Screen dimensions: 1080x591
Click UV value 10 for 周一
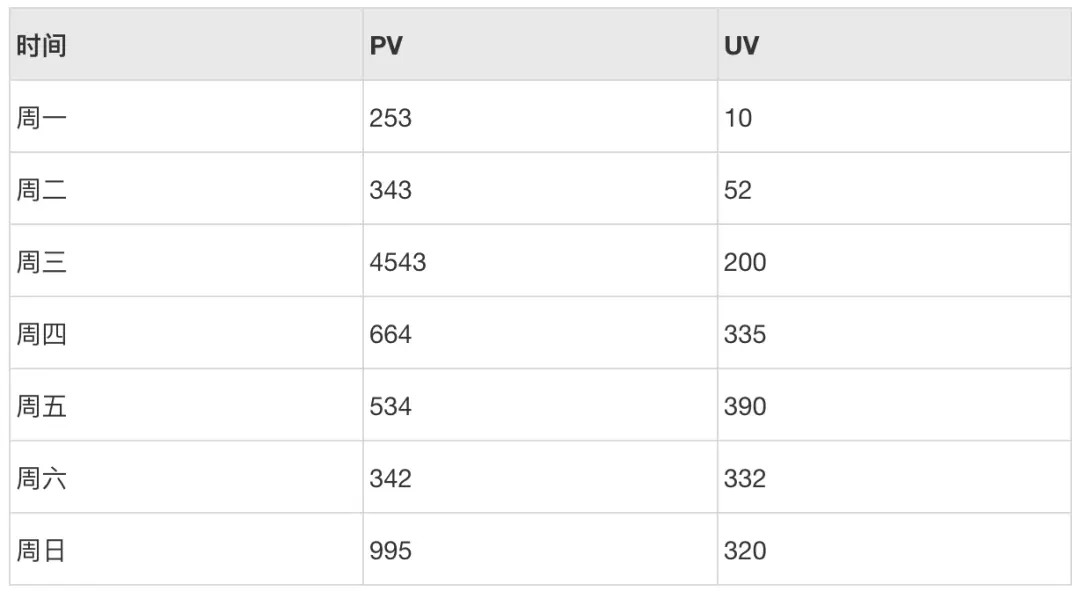pos(738,118)
